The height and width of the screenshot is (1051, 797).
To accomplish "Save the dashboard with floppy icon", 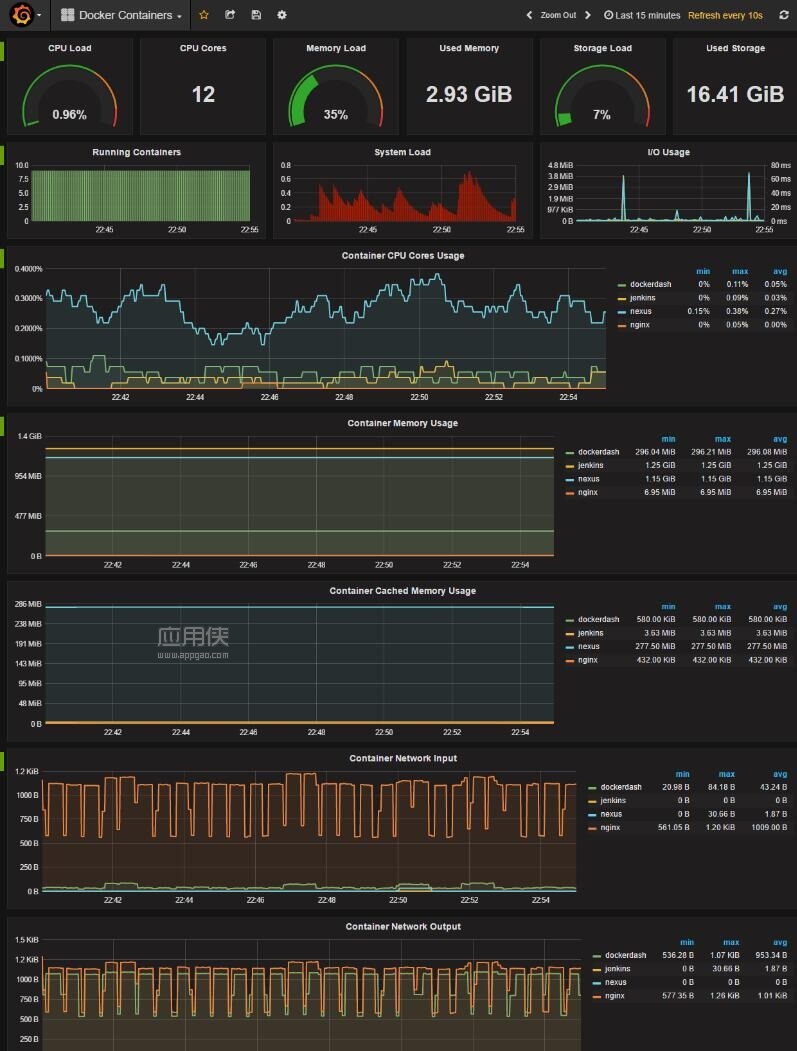I will [256, 15].
